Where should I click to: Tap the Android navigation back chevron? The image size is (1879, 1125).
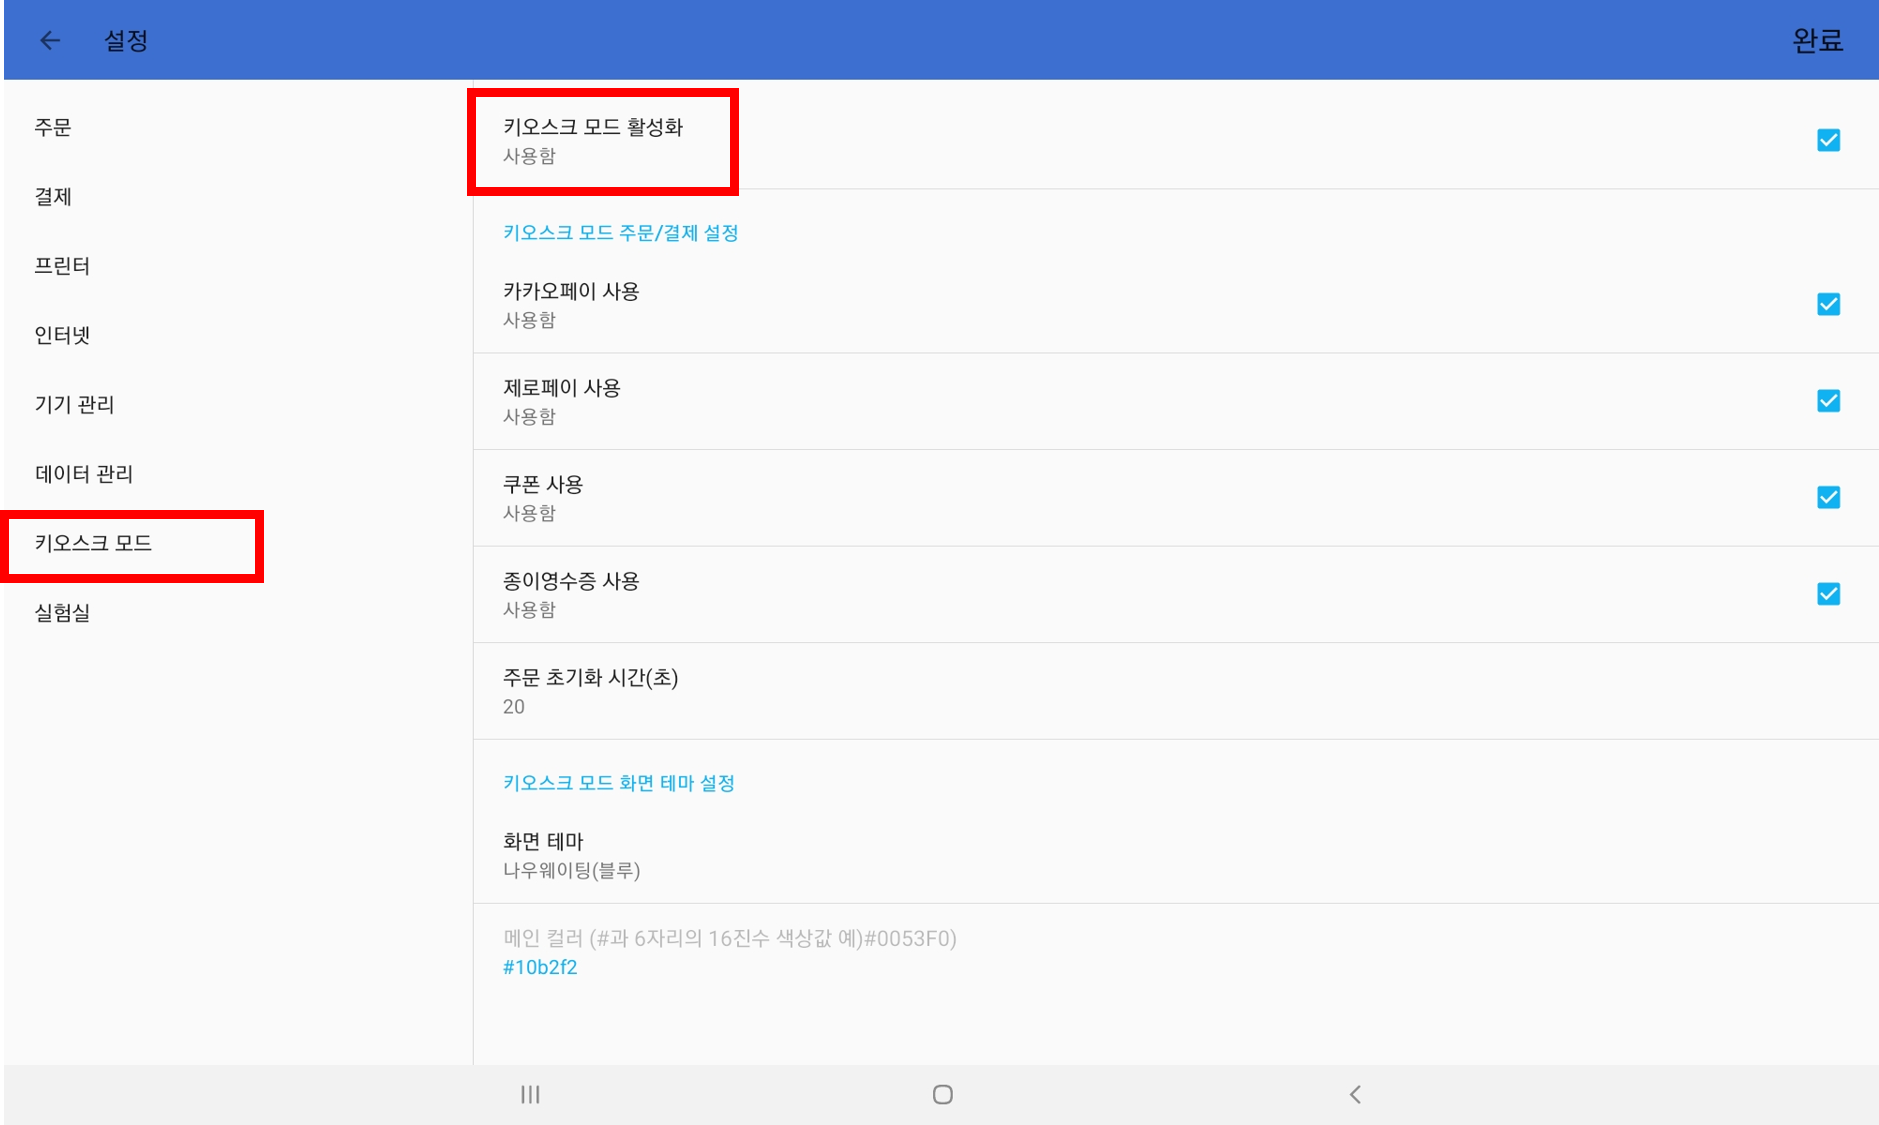[1355, 1095]
